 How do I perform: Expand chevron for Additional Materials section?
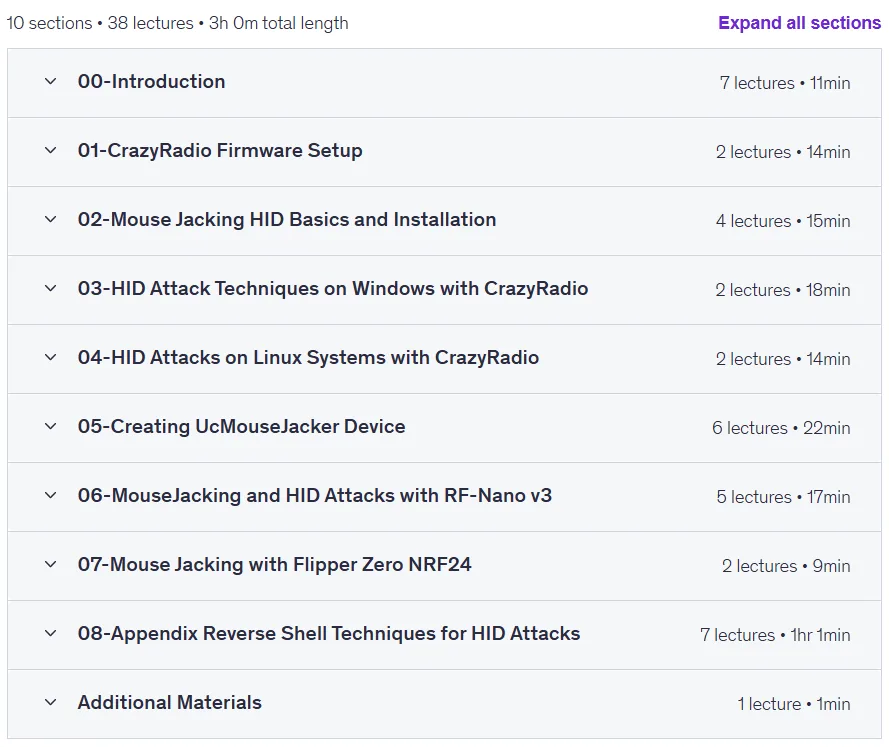[50, 702]
